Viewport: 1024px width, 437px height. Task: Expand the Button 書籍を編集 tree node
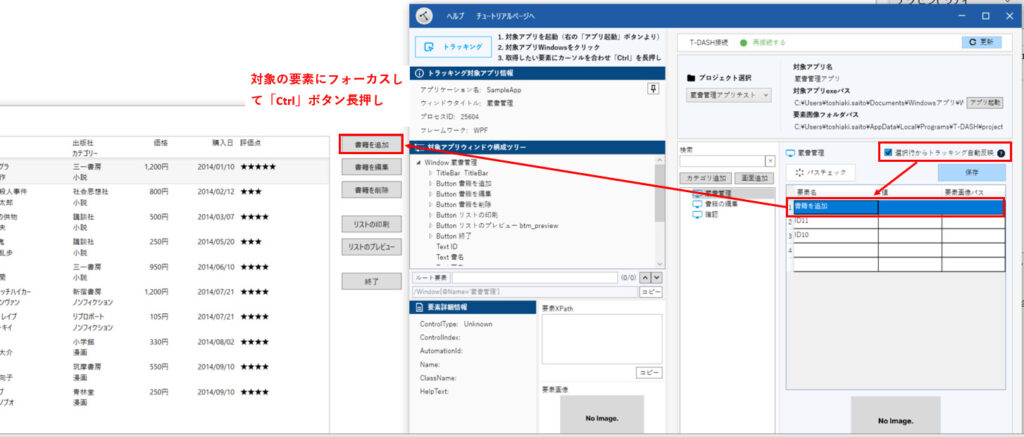[x=431, y=192]
